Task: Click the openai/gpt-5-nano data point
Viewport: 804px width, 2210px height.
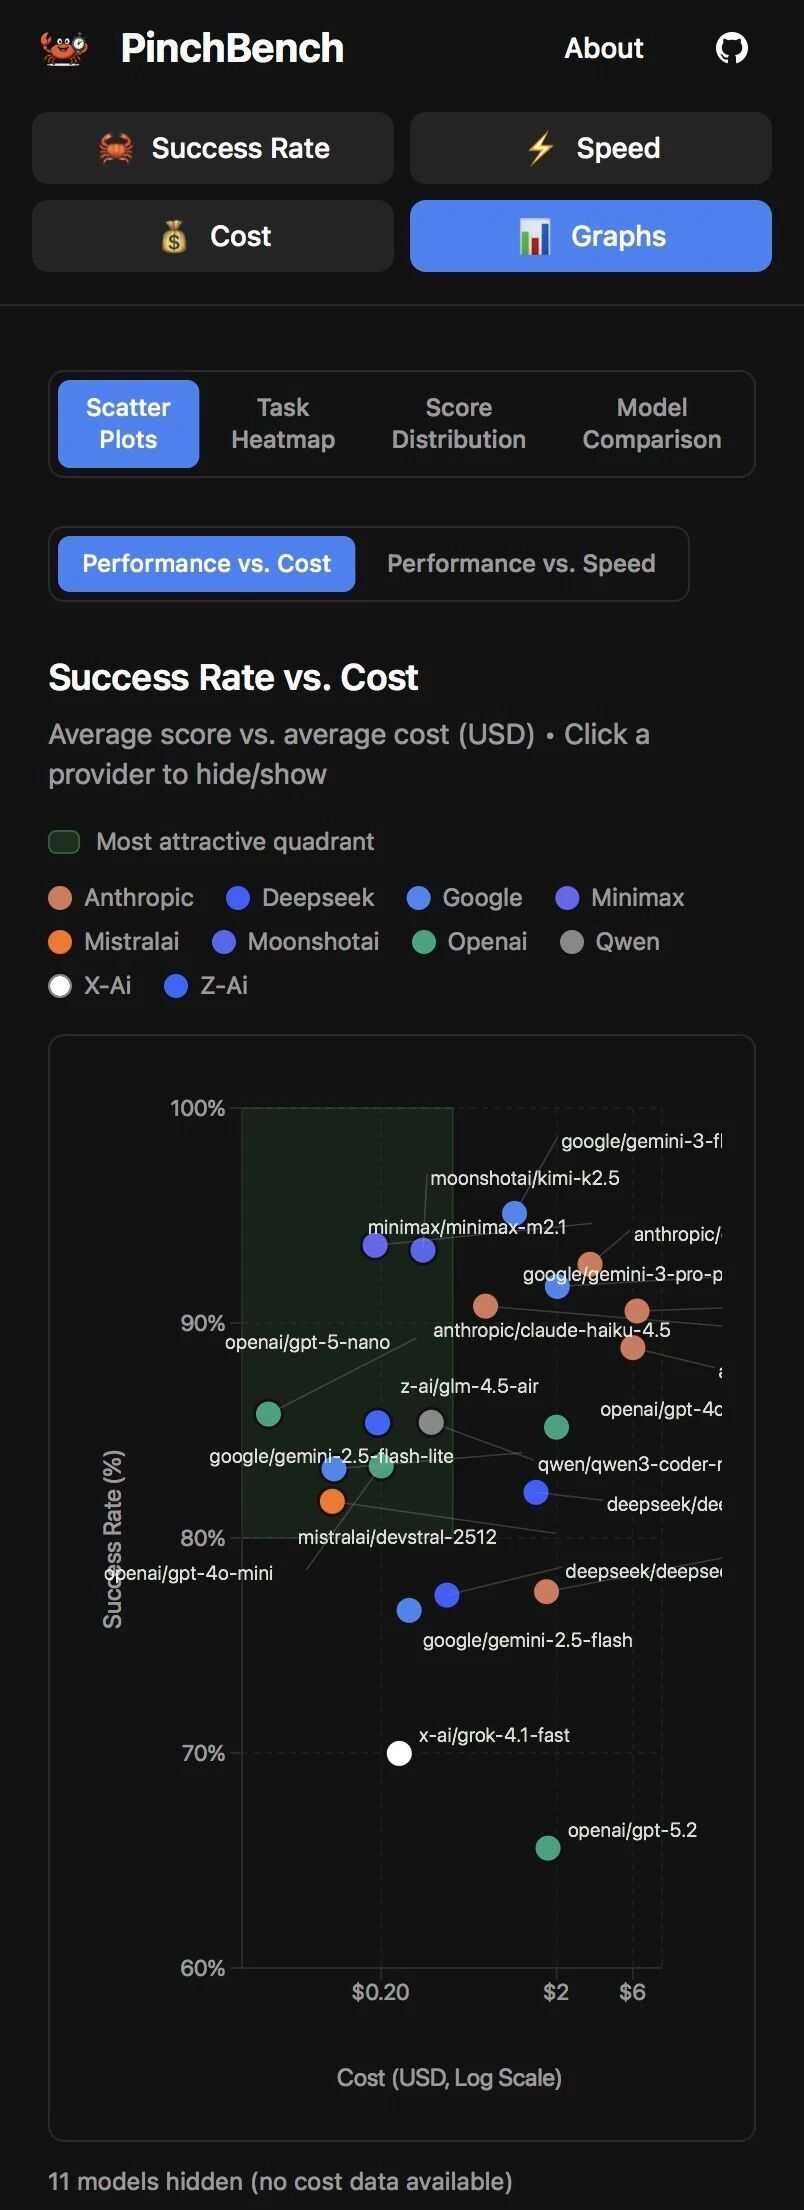Action: tap(268, 1414)
